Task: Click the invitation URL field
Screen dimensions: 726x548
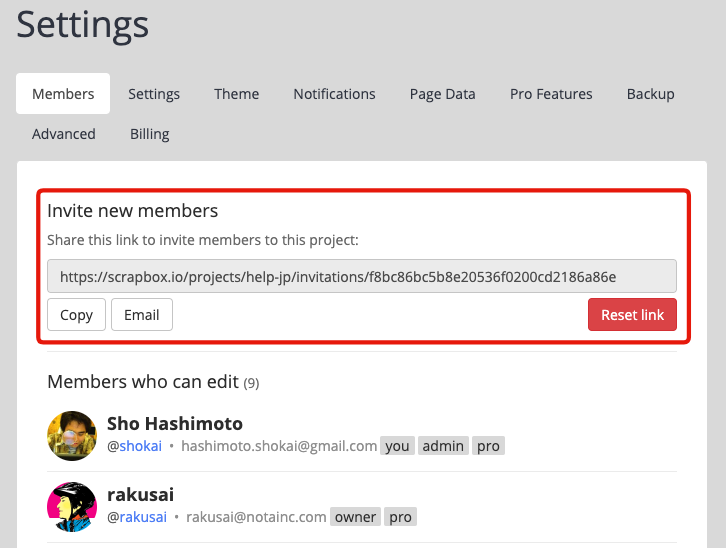Action: point(362,276)
